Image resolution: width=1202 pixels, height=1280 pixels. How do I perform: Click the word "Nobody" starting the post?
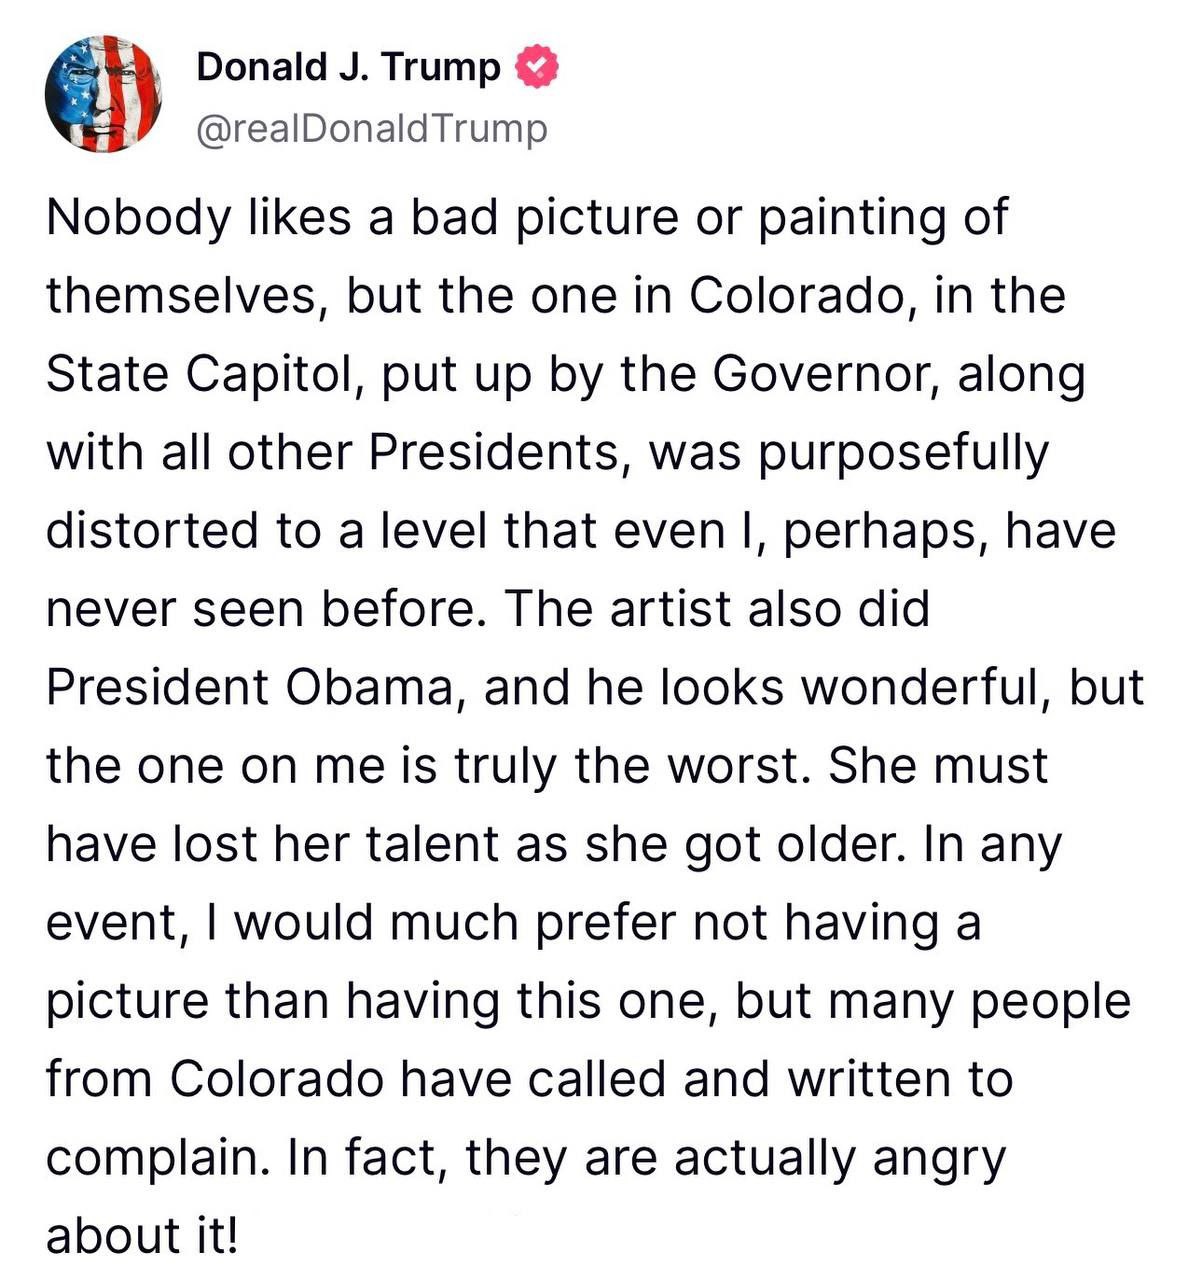click(x=138, y=217)
